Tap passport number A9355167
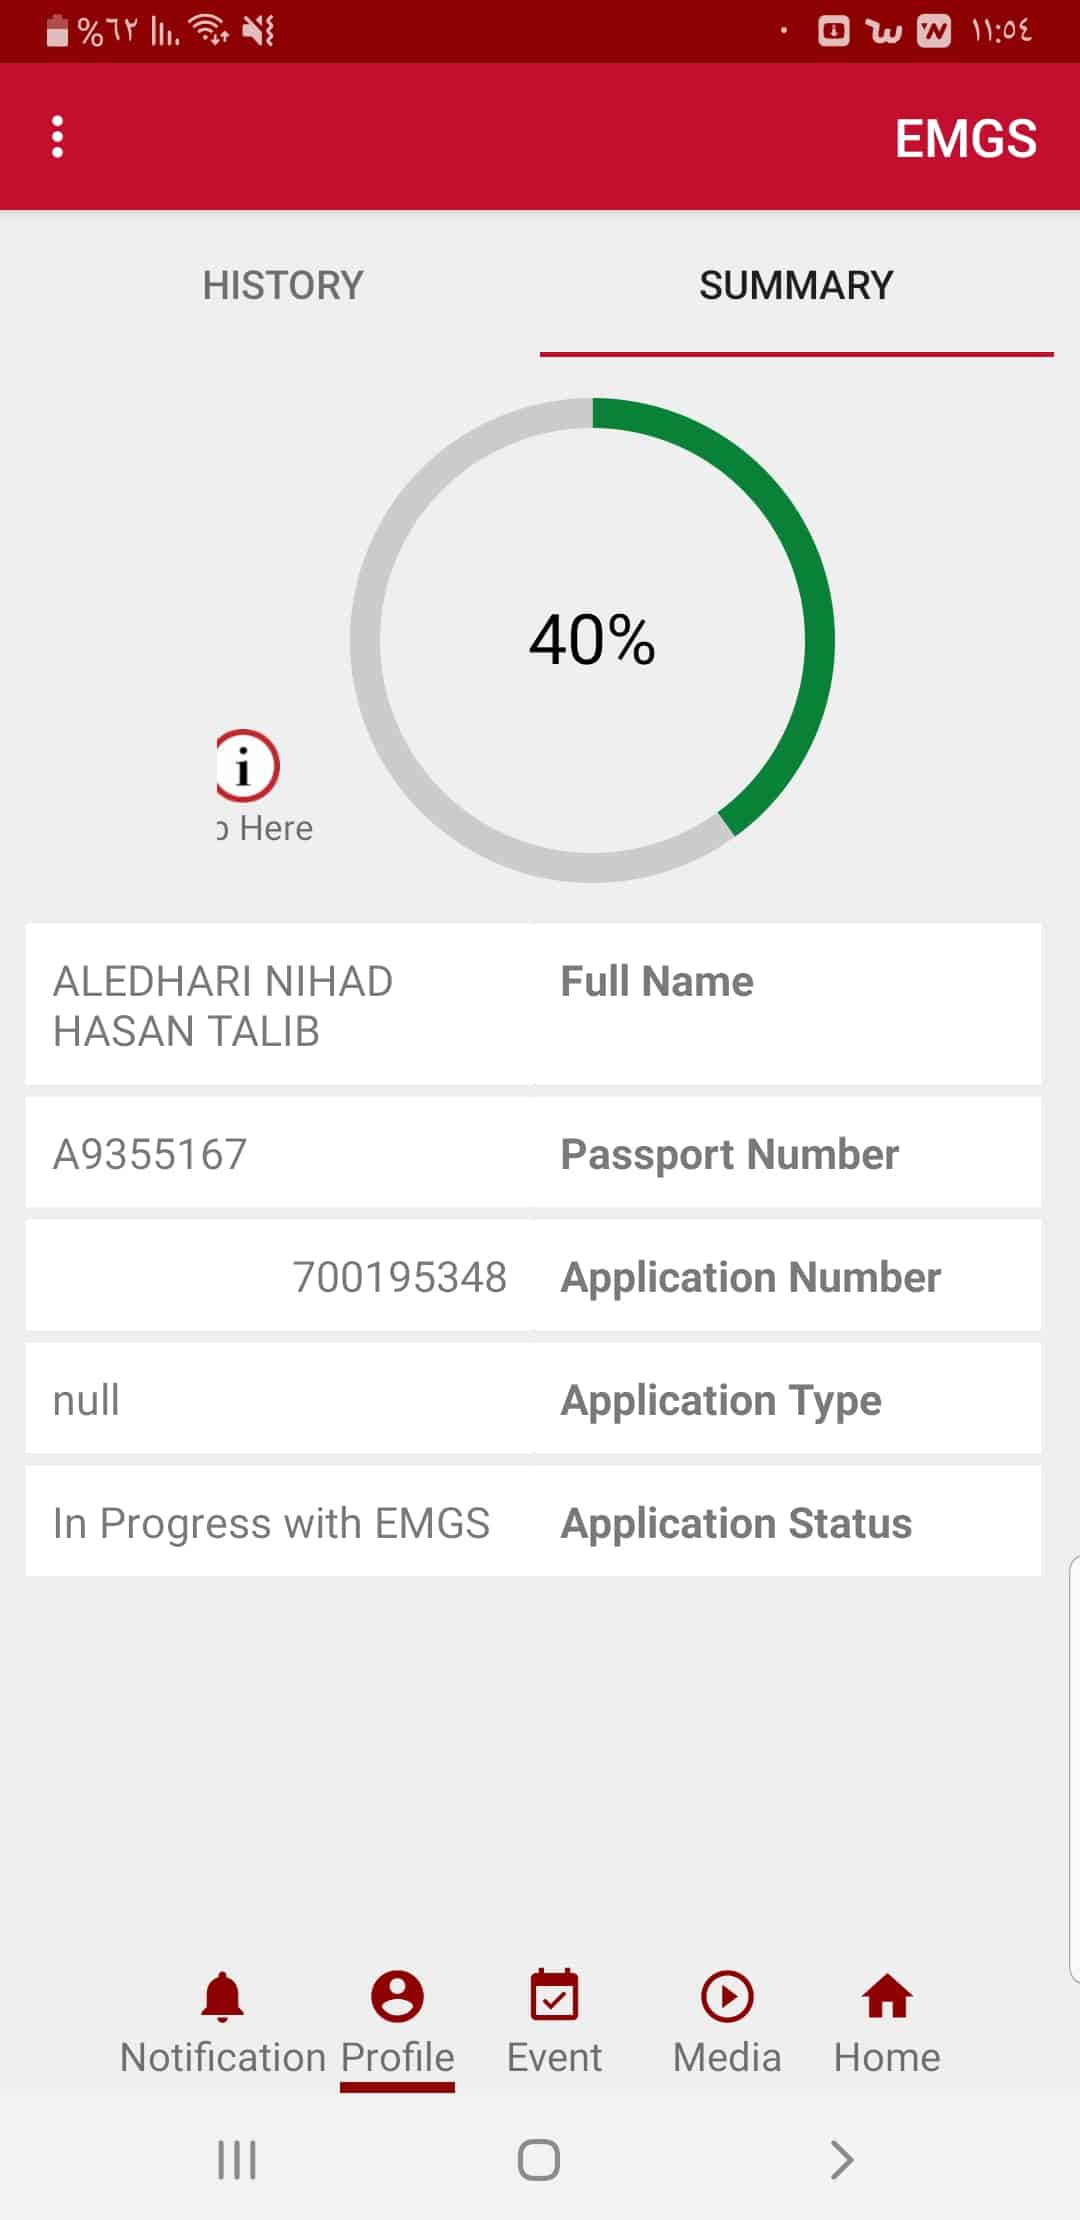 pyautogui.click(x=150, y=1155)
